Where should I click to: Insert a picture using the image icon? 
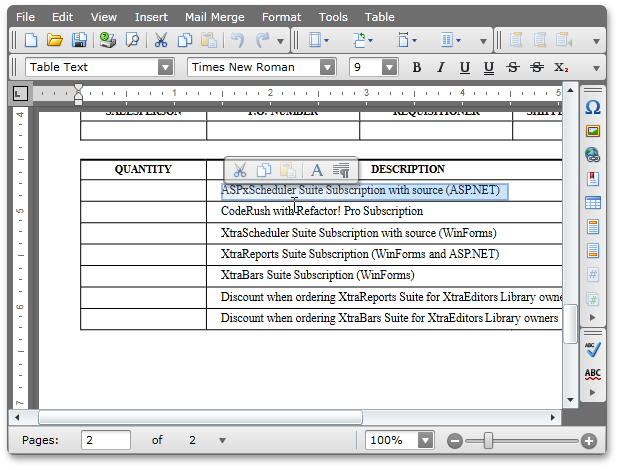pyautogui.click(x=593, y=131)
